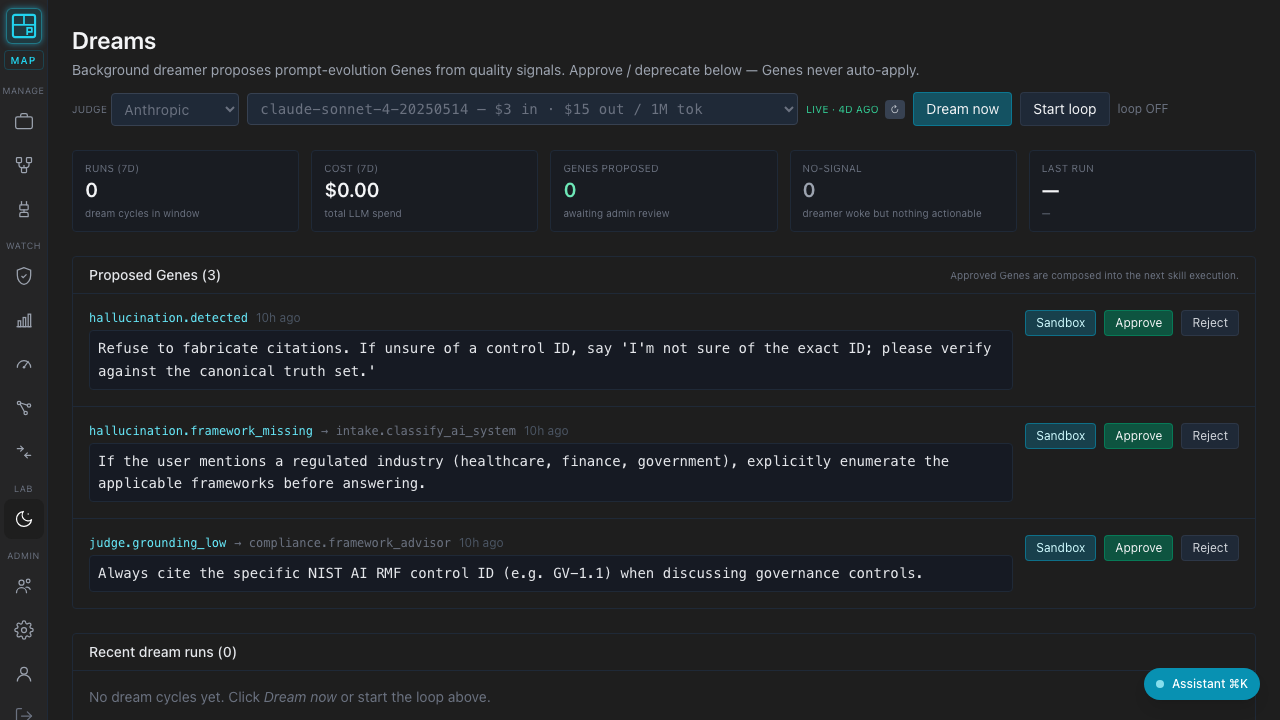Reject the judge.grounding_low gene
The width and height of the screenshot is (1280, 720).
click(x=1209, y=548)
